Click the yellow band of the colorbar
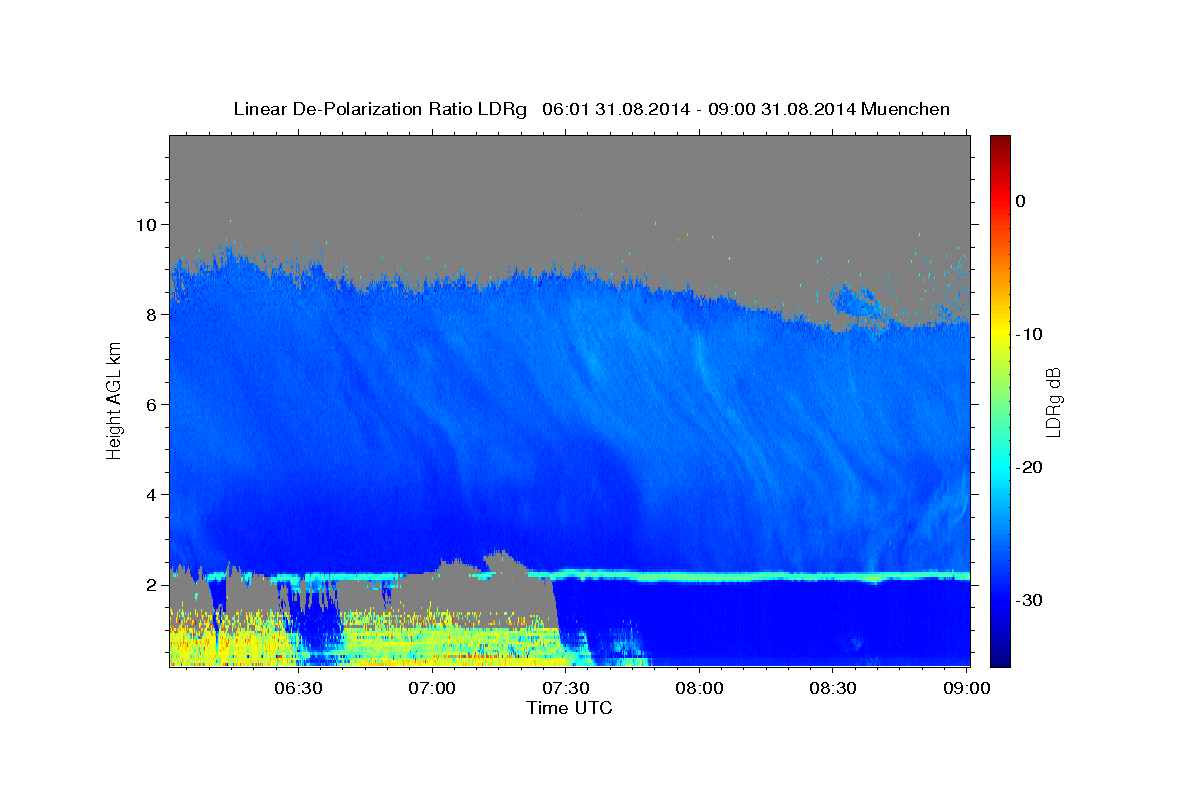This screenshot has height=800, width=1200. click(x=1000, y=330)
